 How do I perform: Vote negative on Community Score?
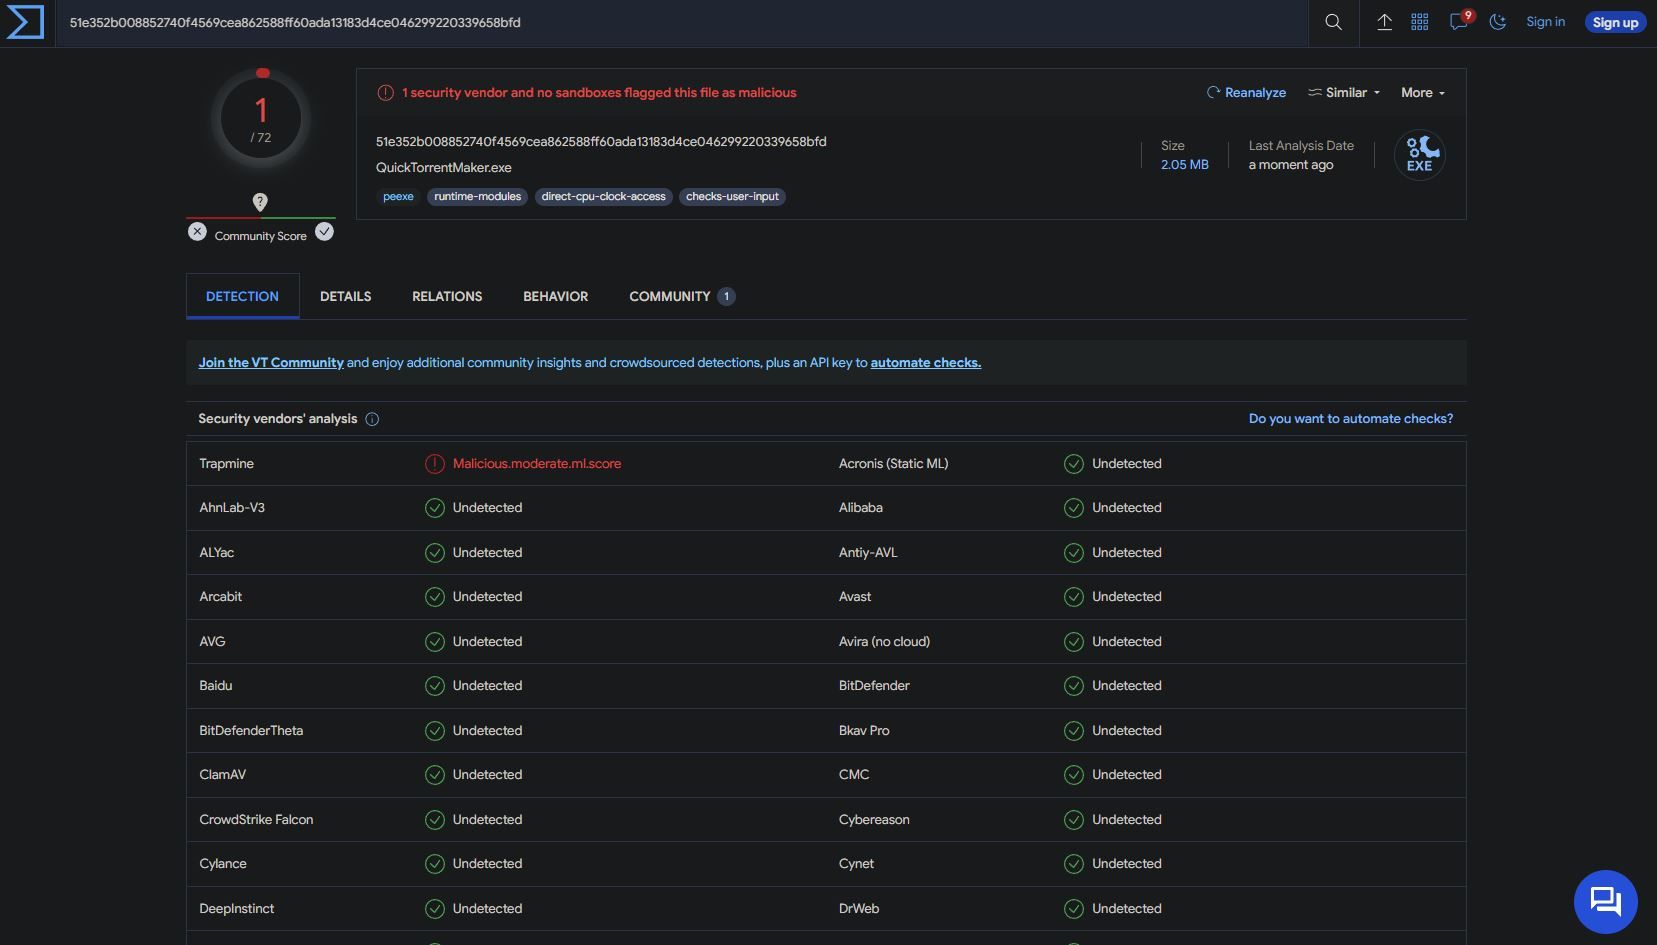coord(197,232)
